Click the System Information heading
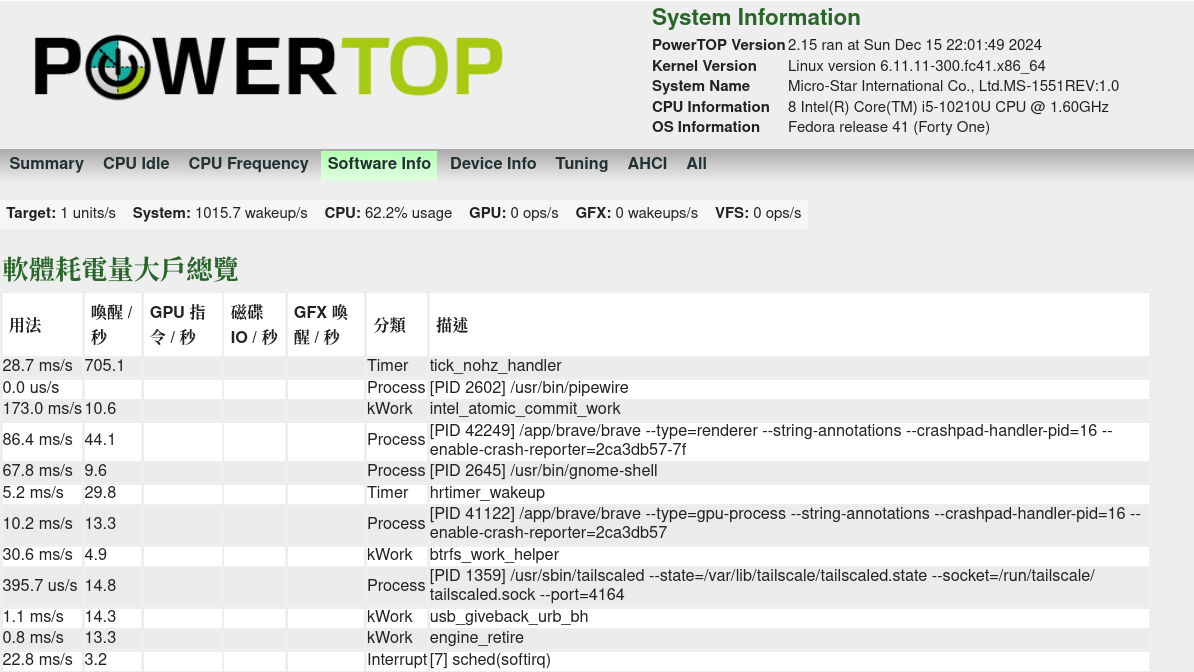 pos(756,18)
